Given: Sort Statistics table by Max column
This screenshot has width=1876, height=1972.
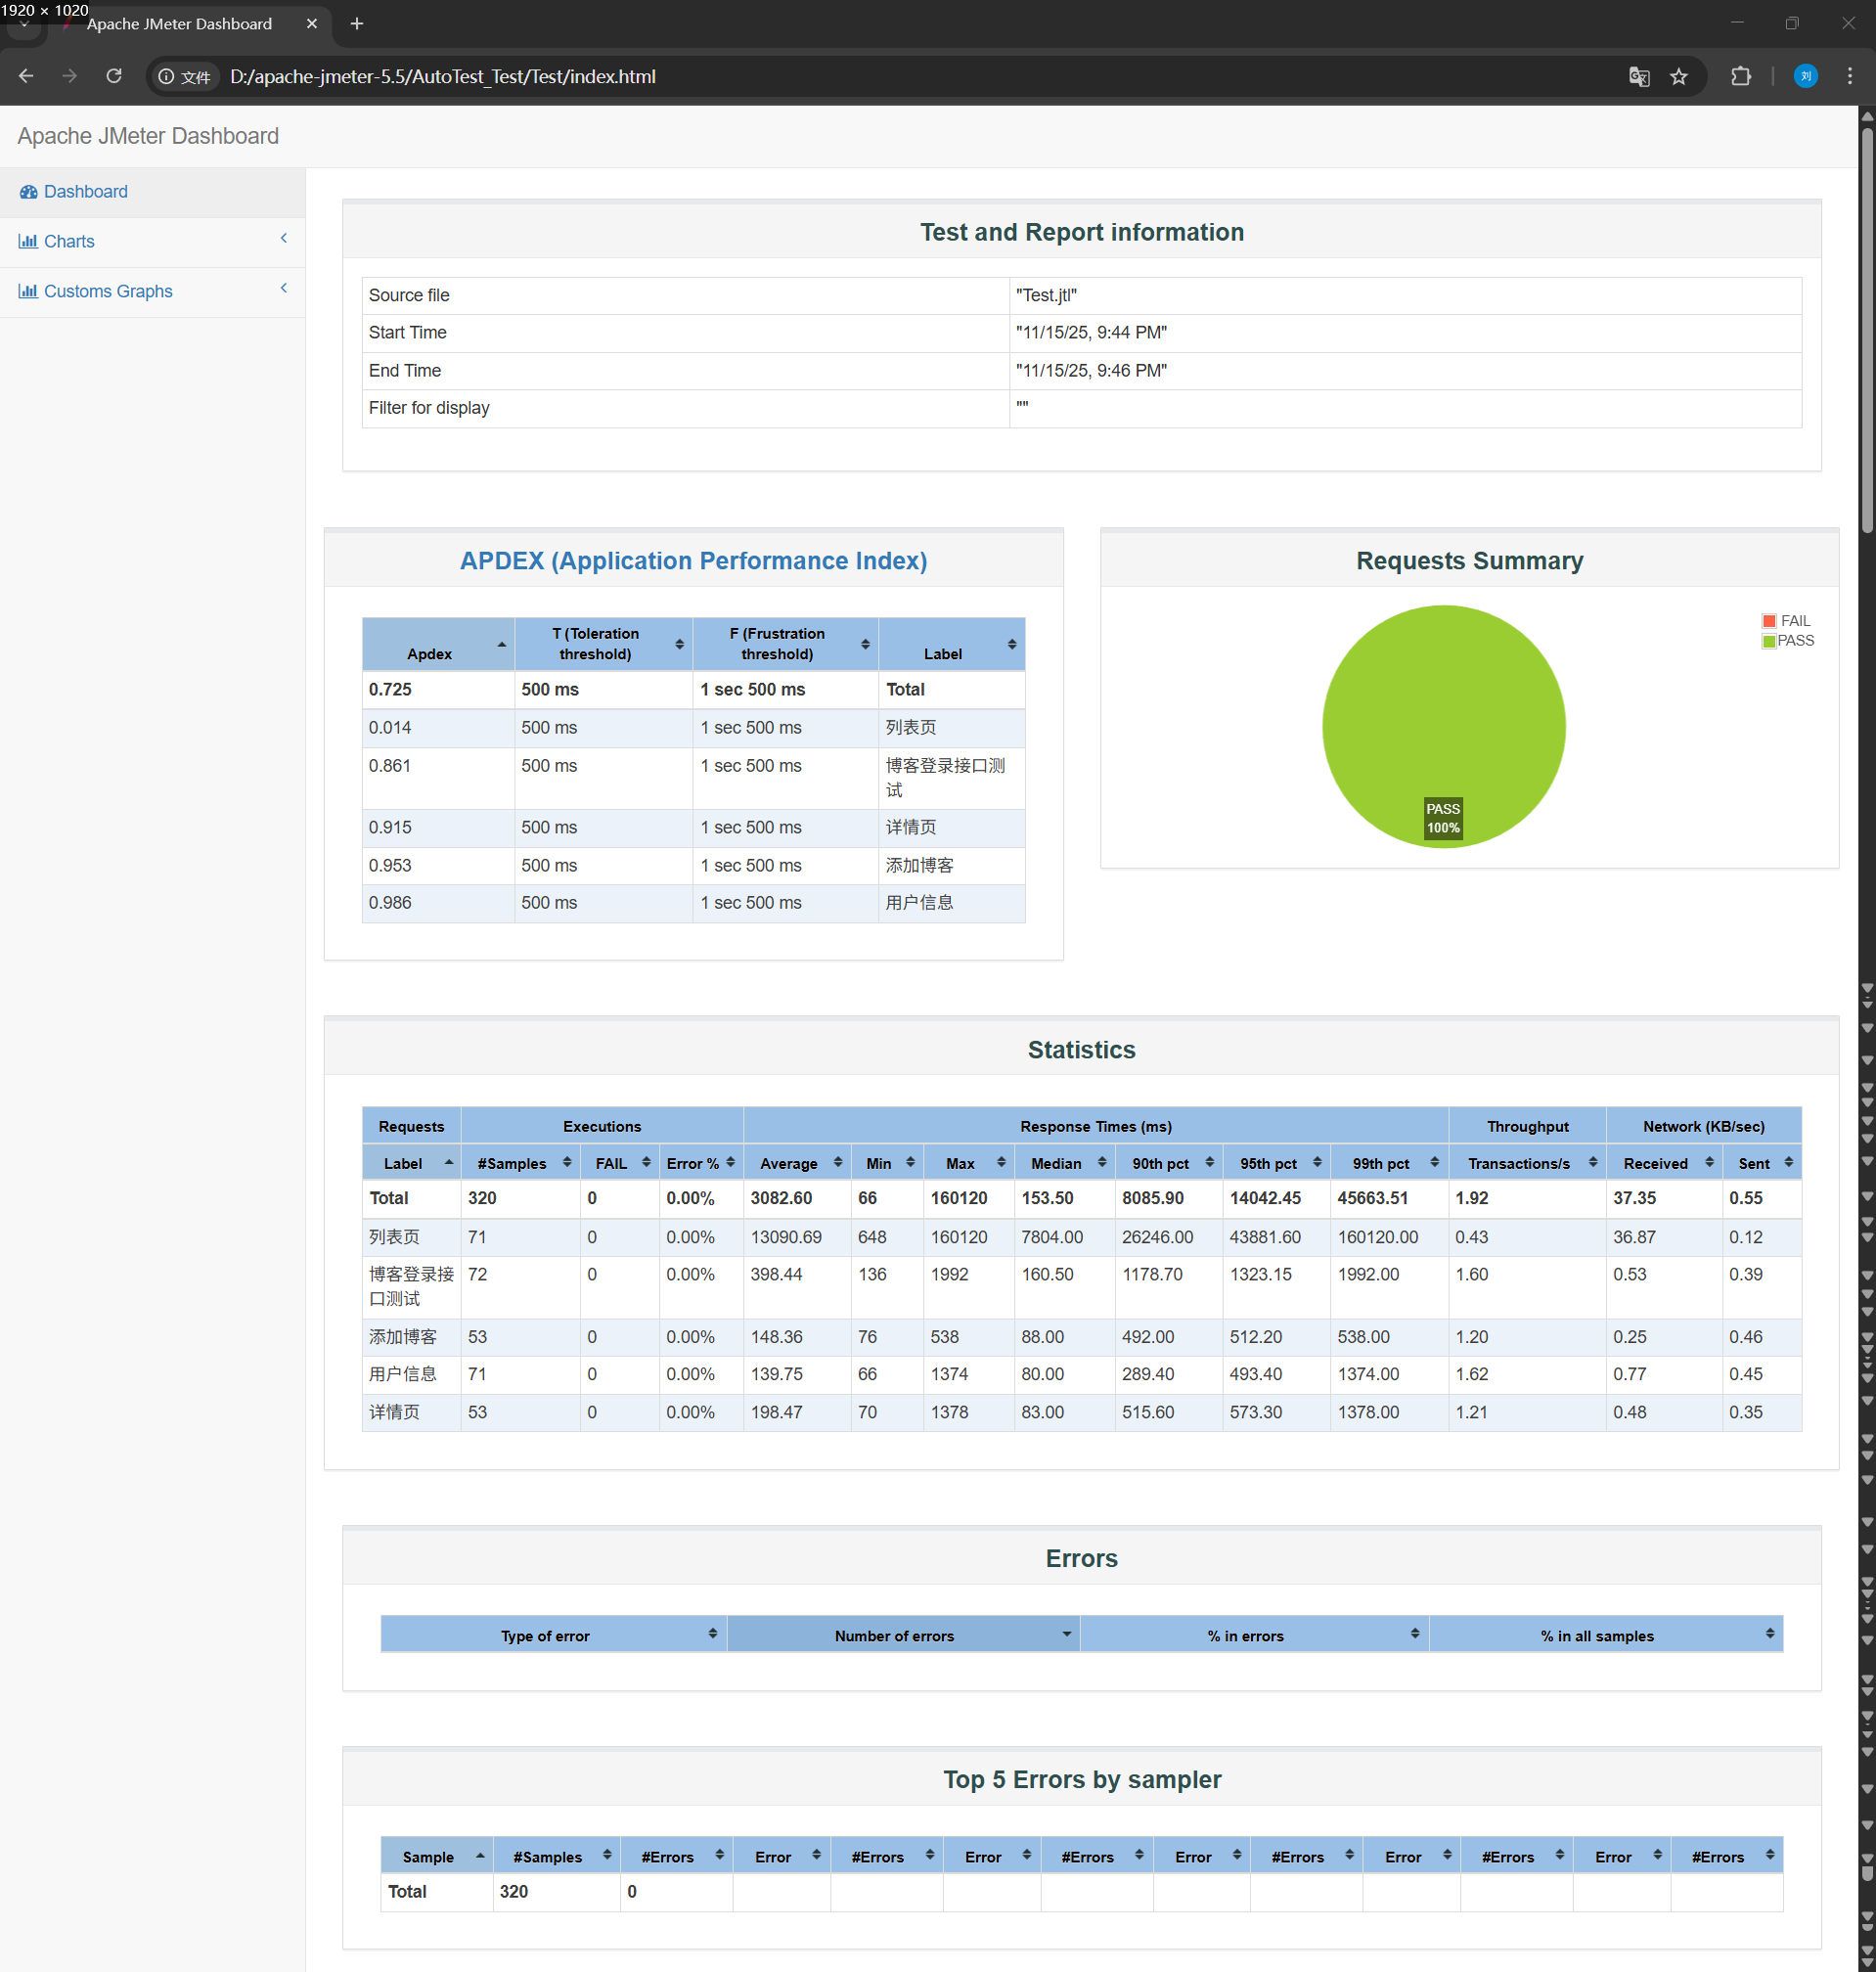Looking at the screenshot, I should tap(969, 1163).
